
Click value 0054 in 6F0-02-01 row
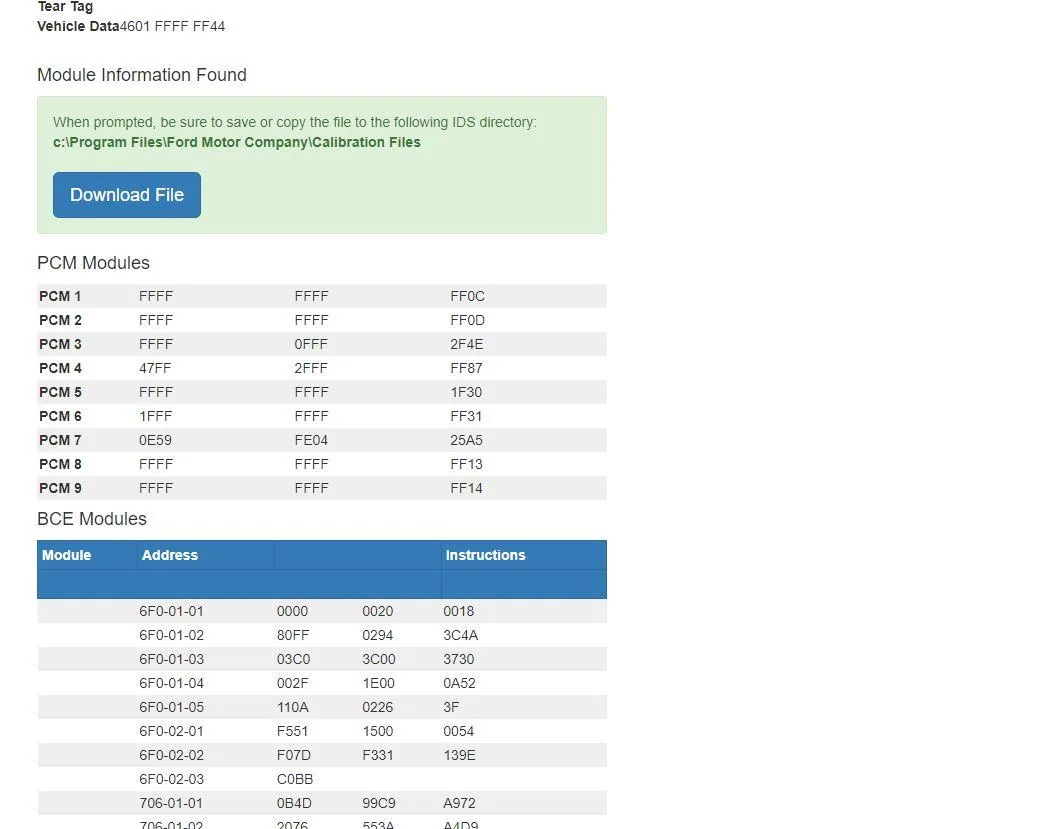click(459, 731)
